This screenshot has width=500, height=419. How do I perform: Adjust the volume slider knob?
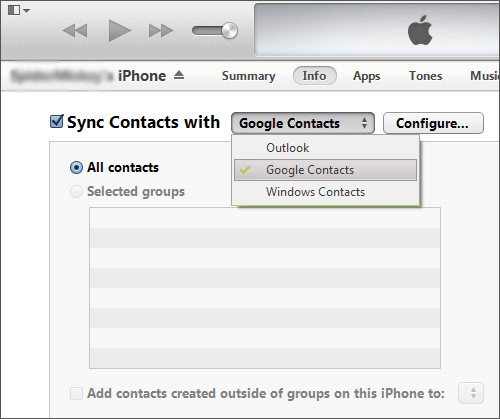point(229,31)
